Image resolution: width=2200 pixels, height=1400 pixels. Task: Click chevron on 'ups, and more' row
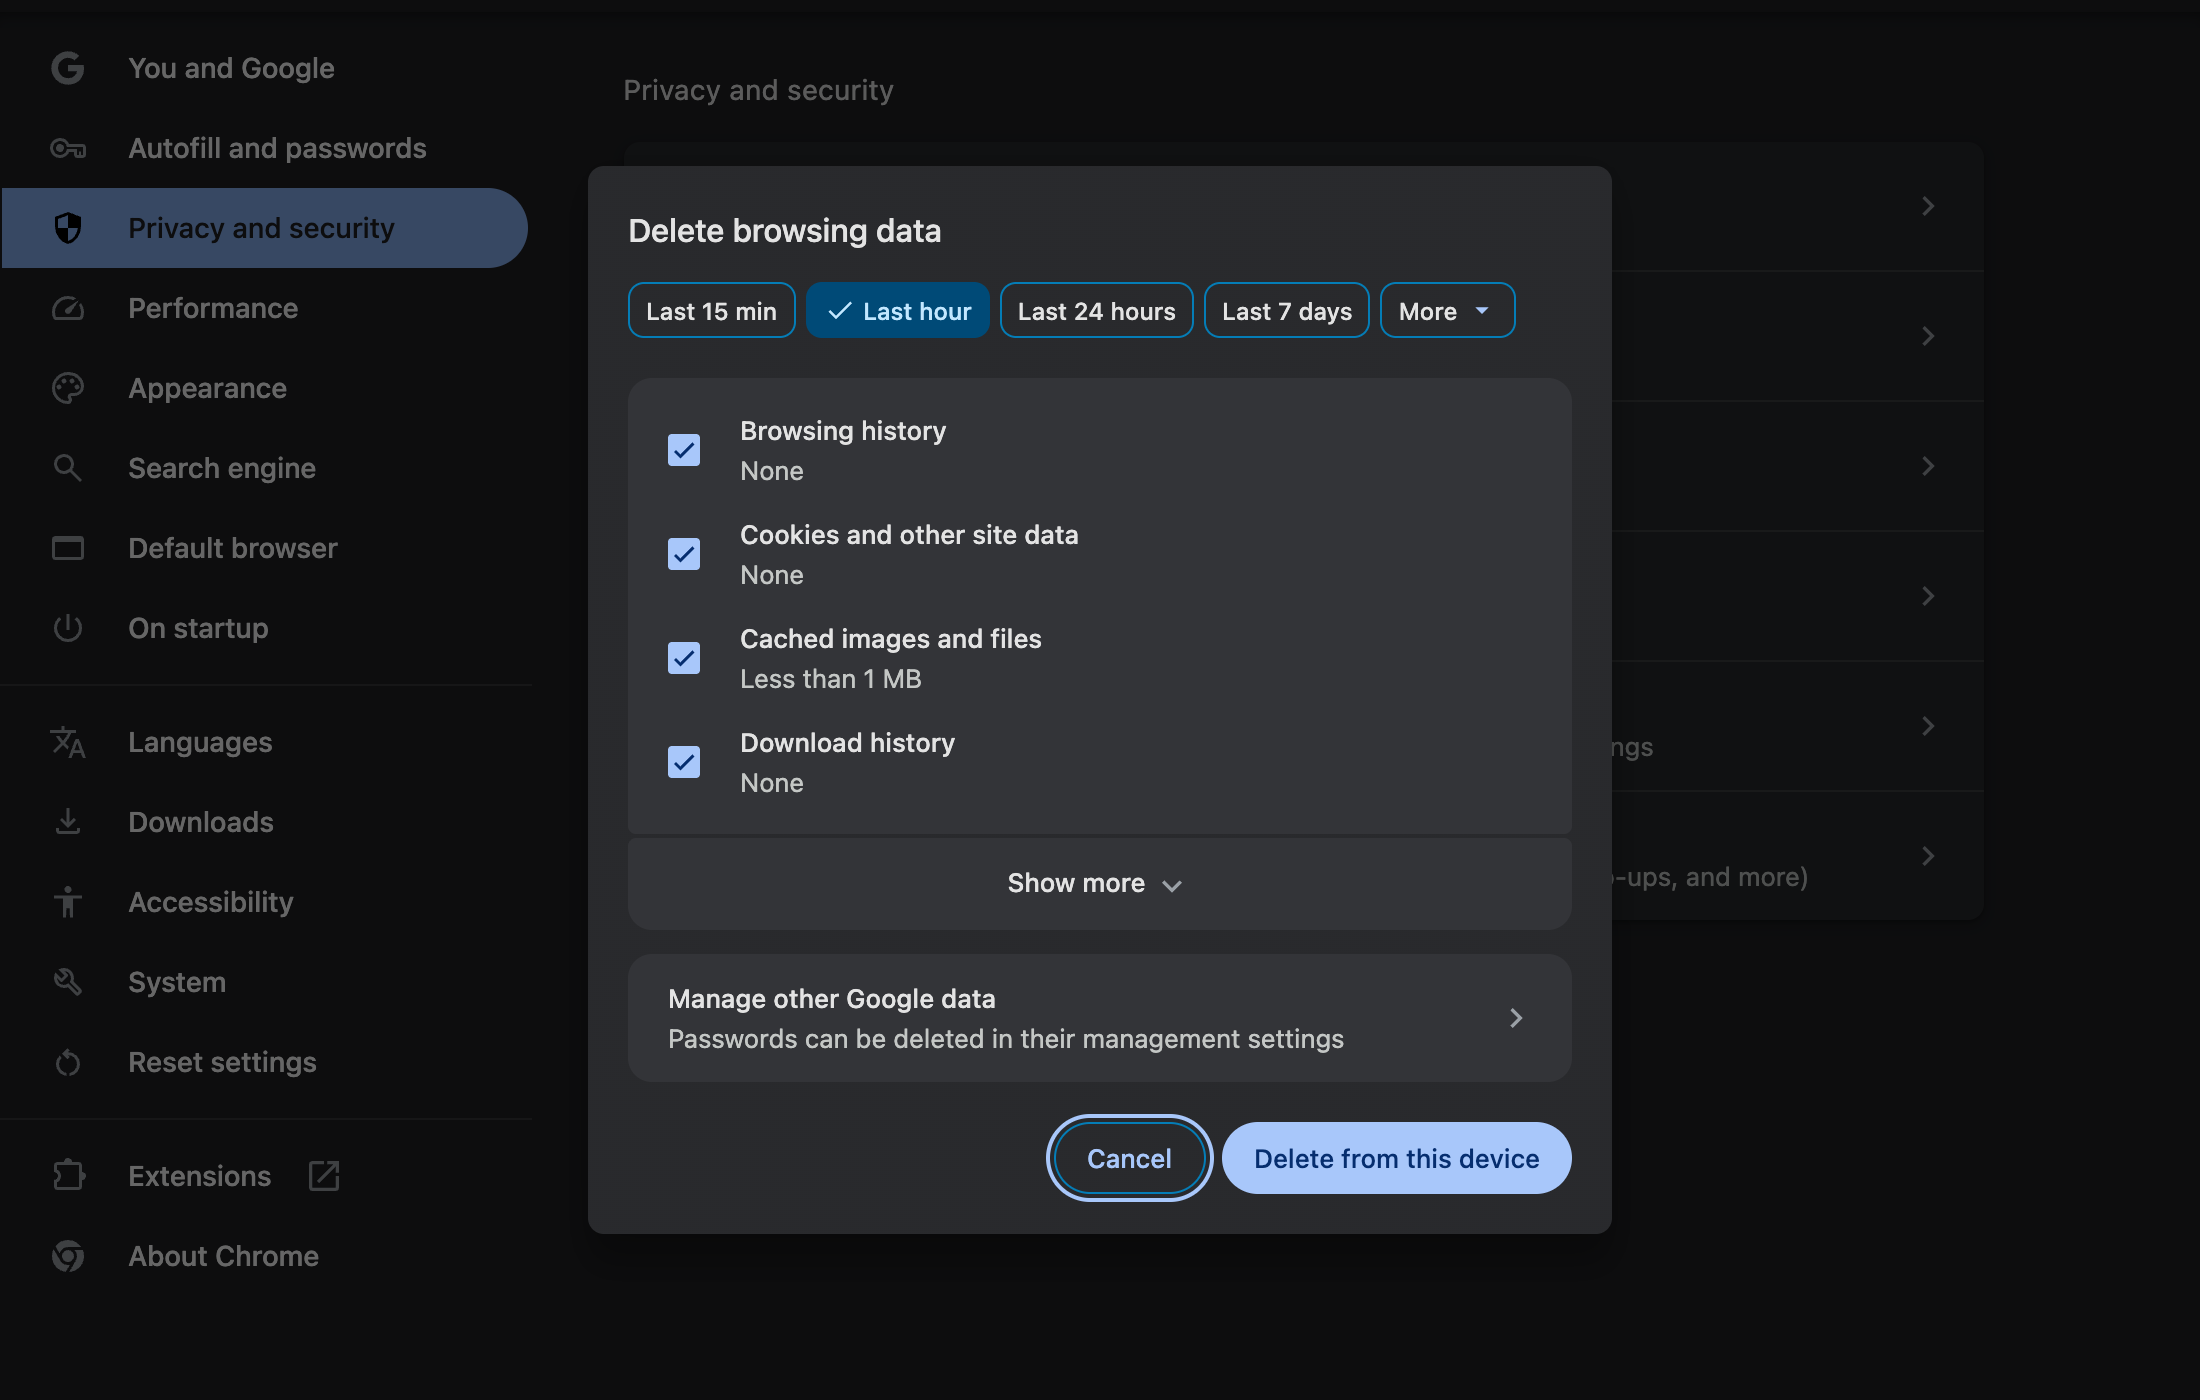coord(1928,856)
